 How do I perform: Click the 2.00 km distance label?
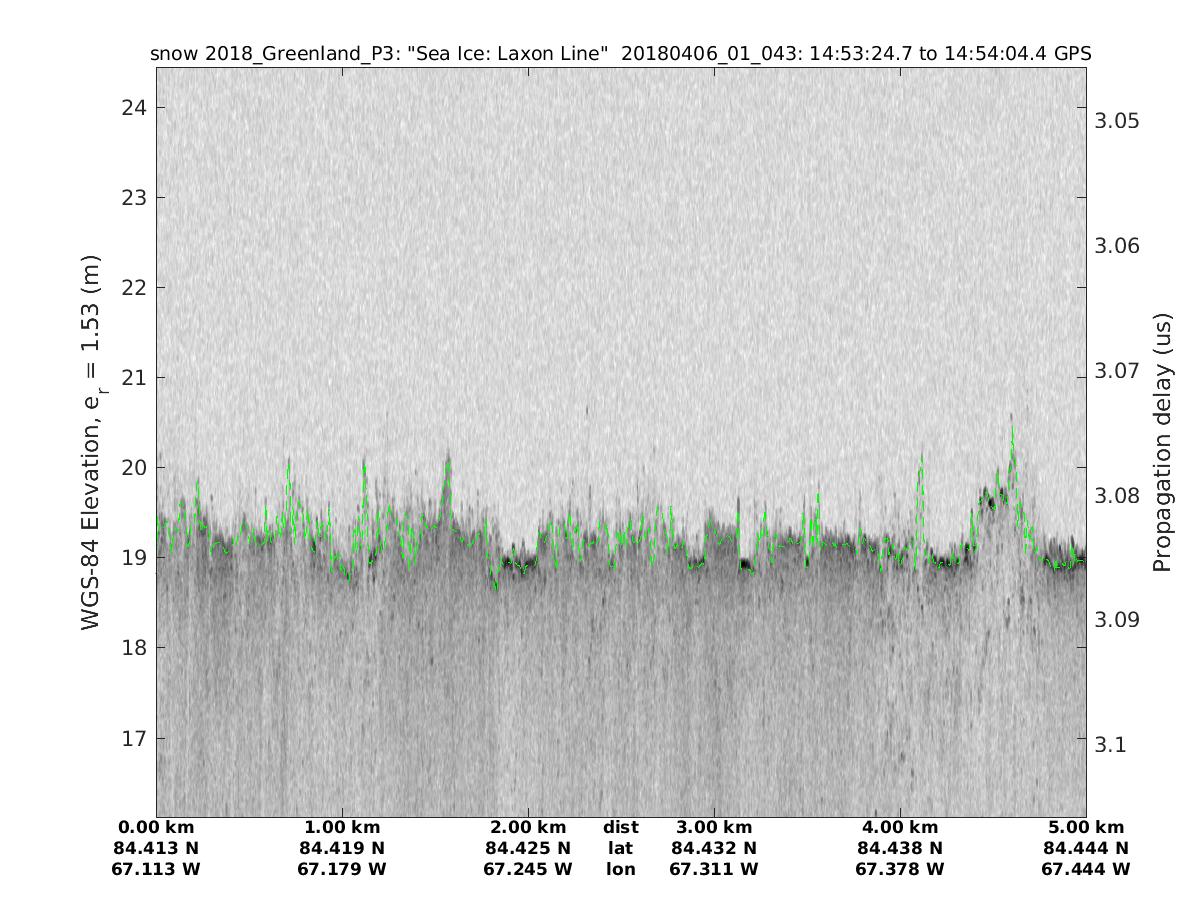coord(528,828)
